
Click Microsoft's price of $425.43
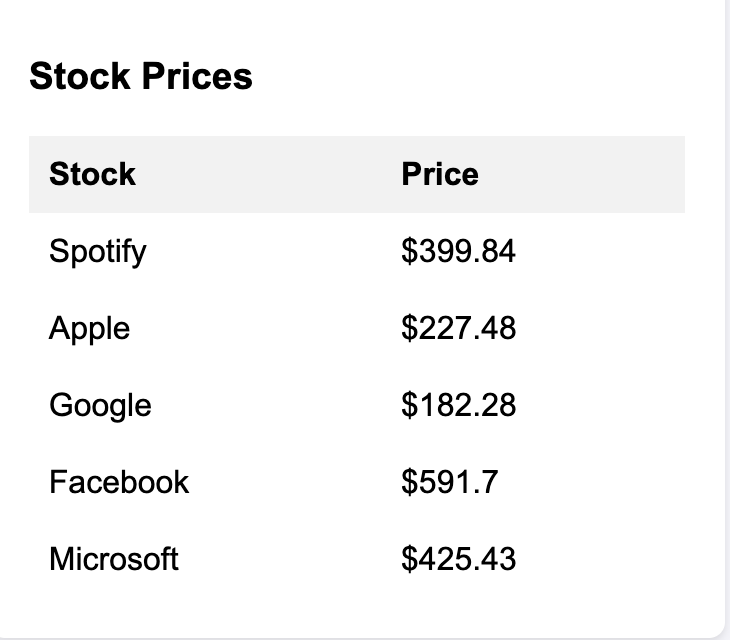pyautogui.click(x=458, y=558)
